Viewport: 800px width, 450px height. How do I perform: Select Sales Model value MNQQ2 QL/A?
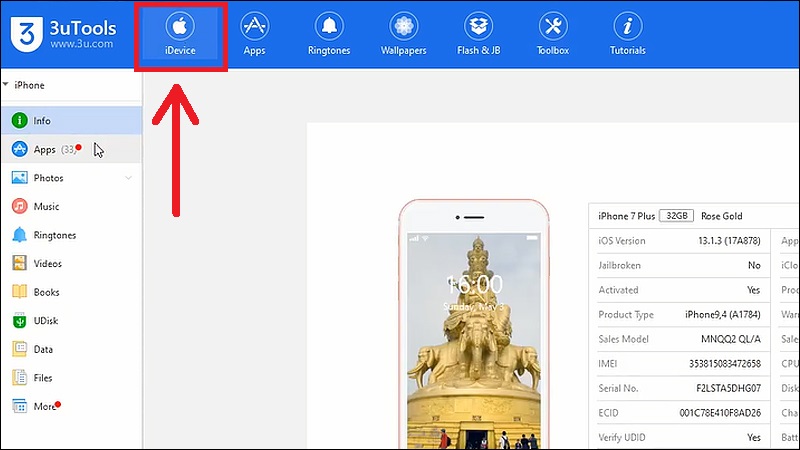[x=731, y=339]
